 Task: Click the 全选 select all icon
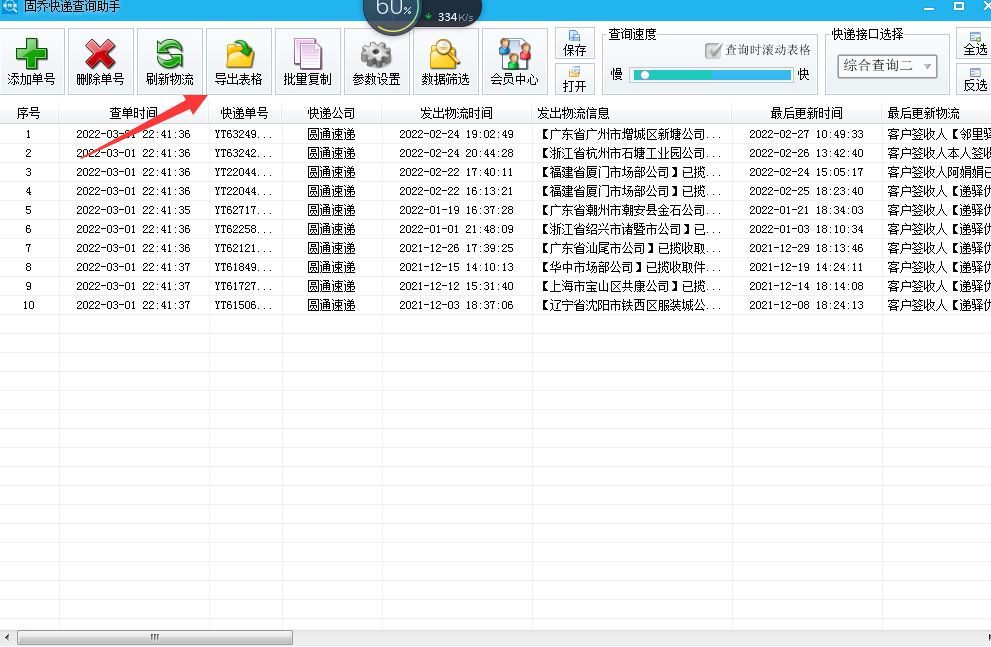pyautogui.click(x=975, y=45)
